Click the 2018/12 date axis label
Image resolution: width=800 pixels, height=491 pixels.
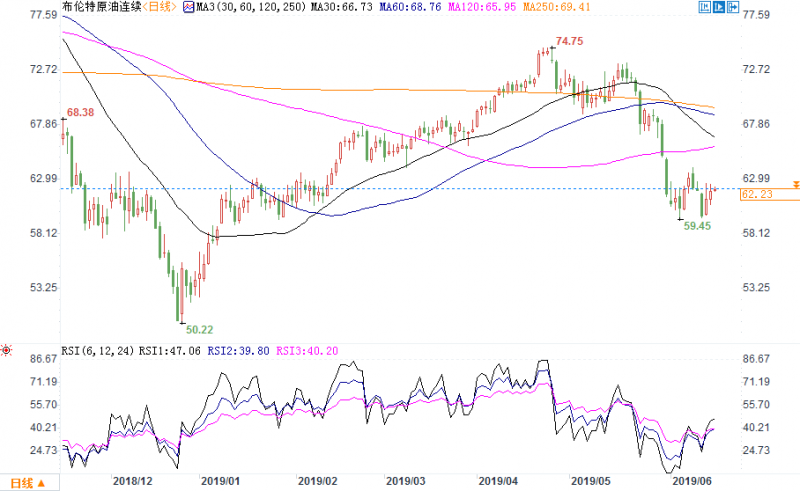pyautogui.click(x=133, y=481)
